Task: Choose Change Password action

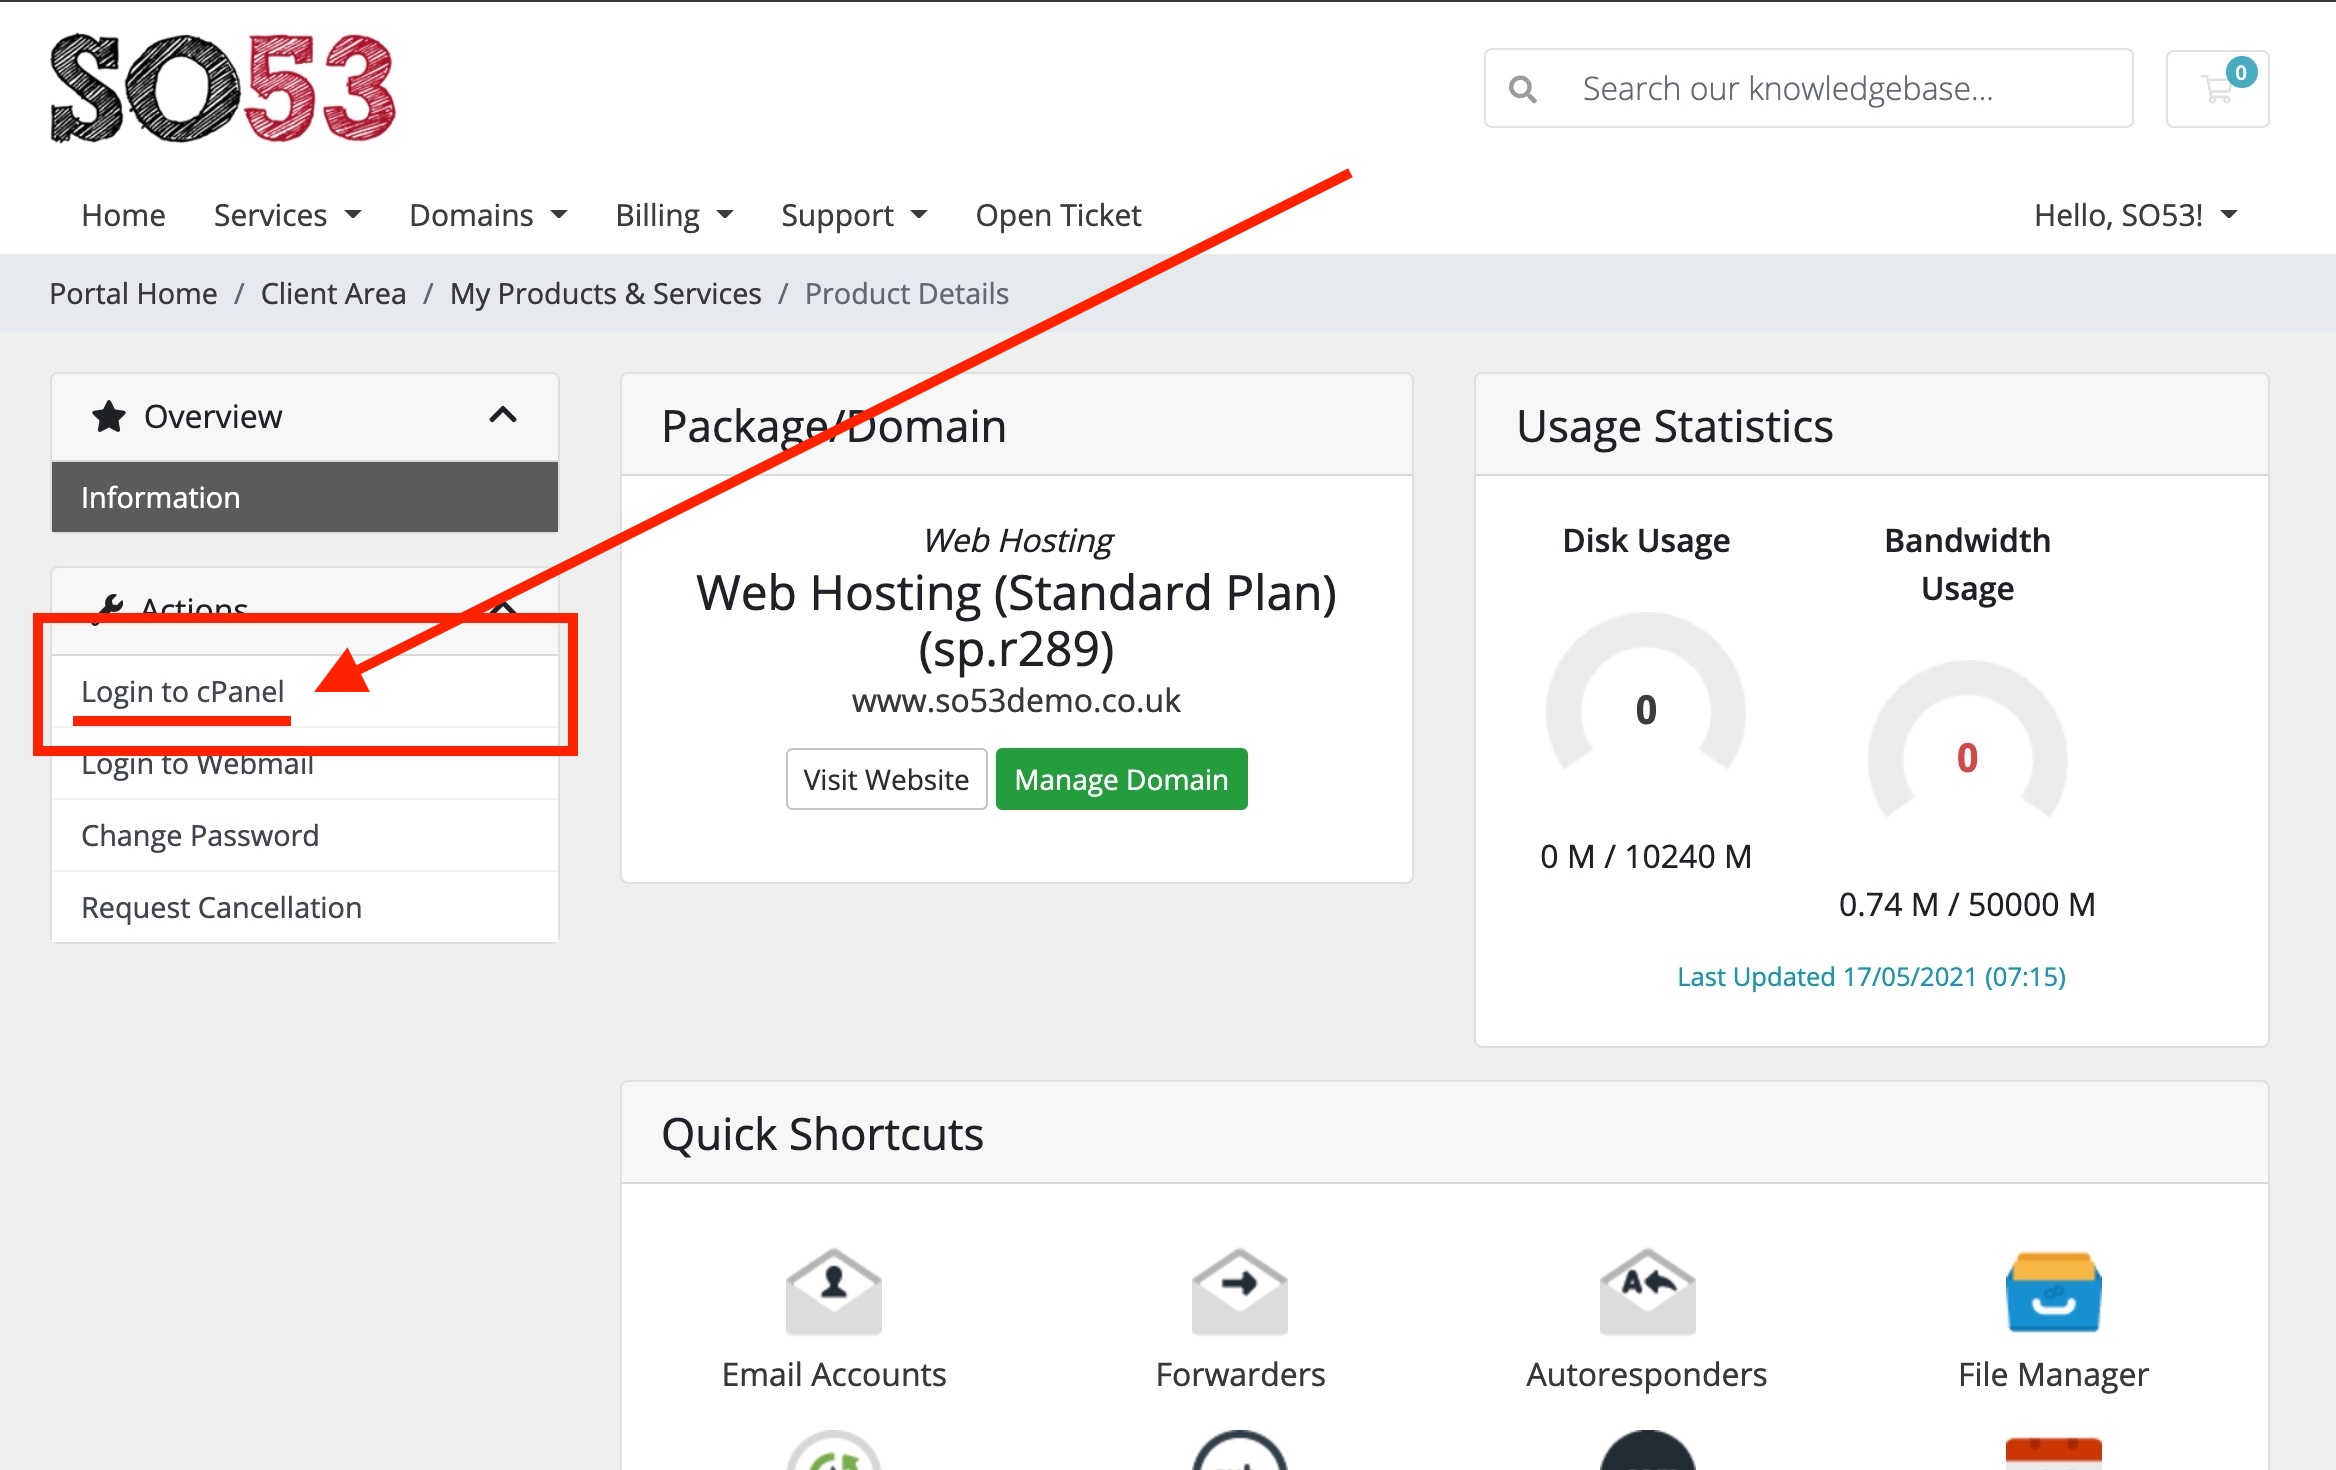Action: [x=305, y=835]
